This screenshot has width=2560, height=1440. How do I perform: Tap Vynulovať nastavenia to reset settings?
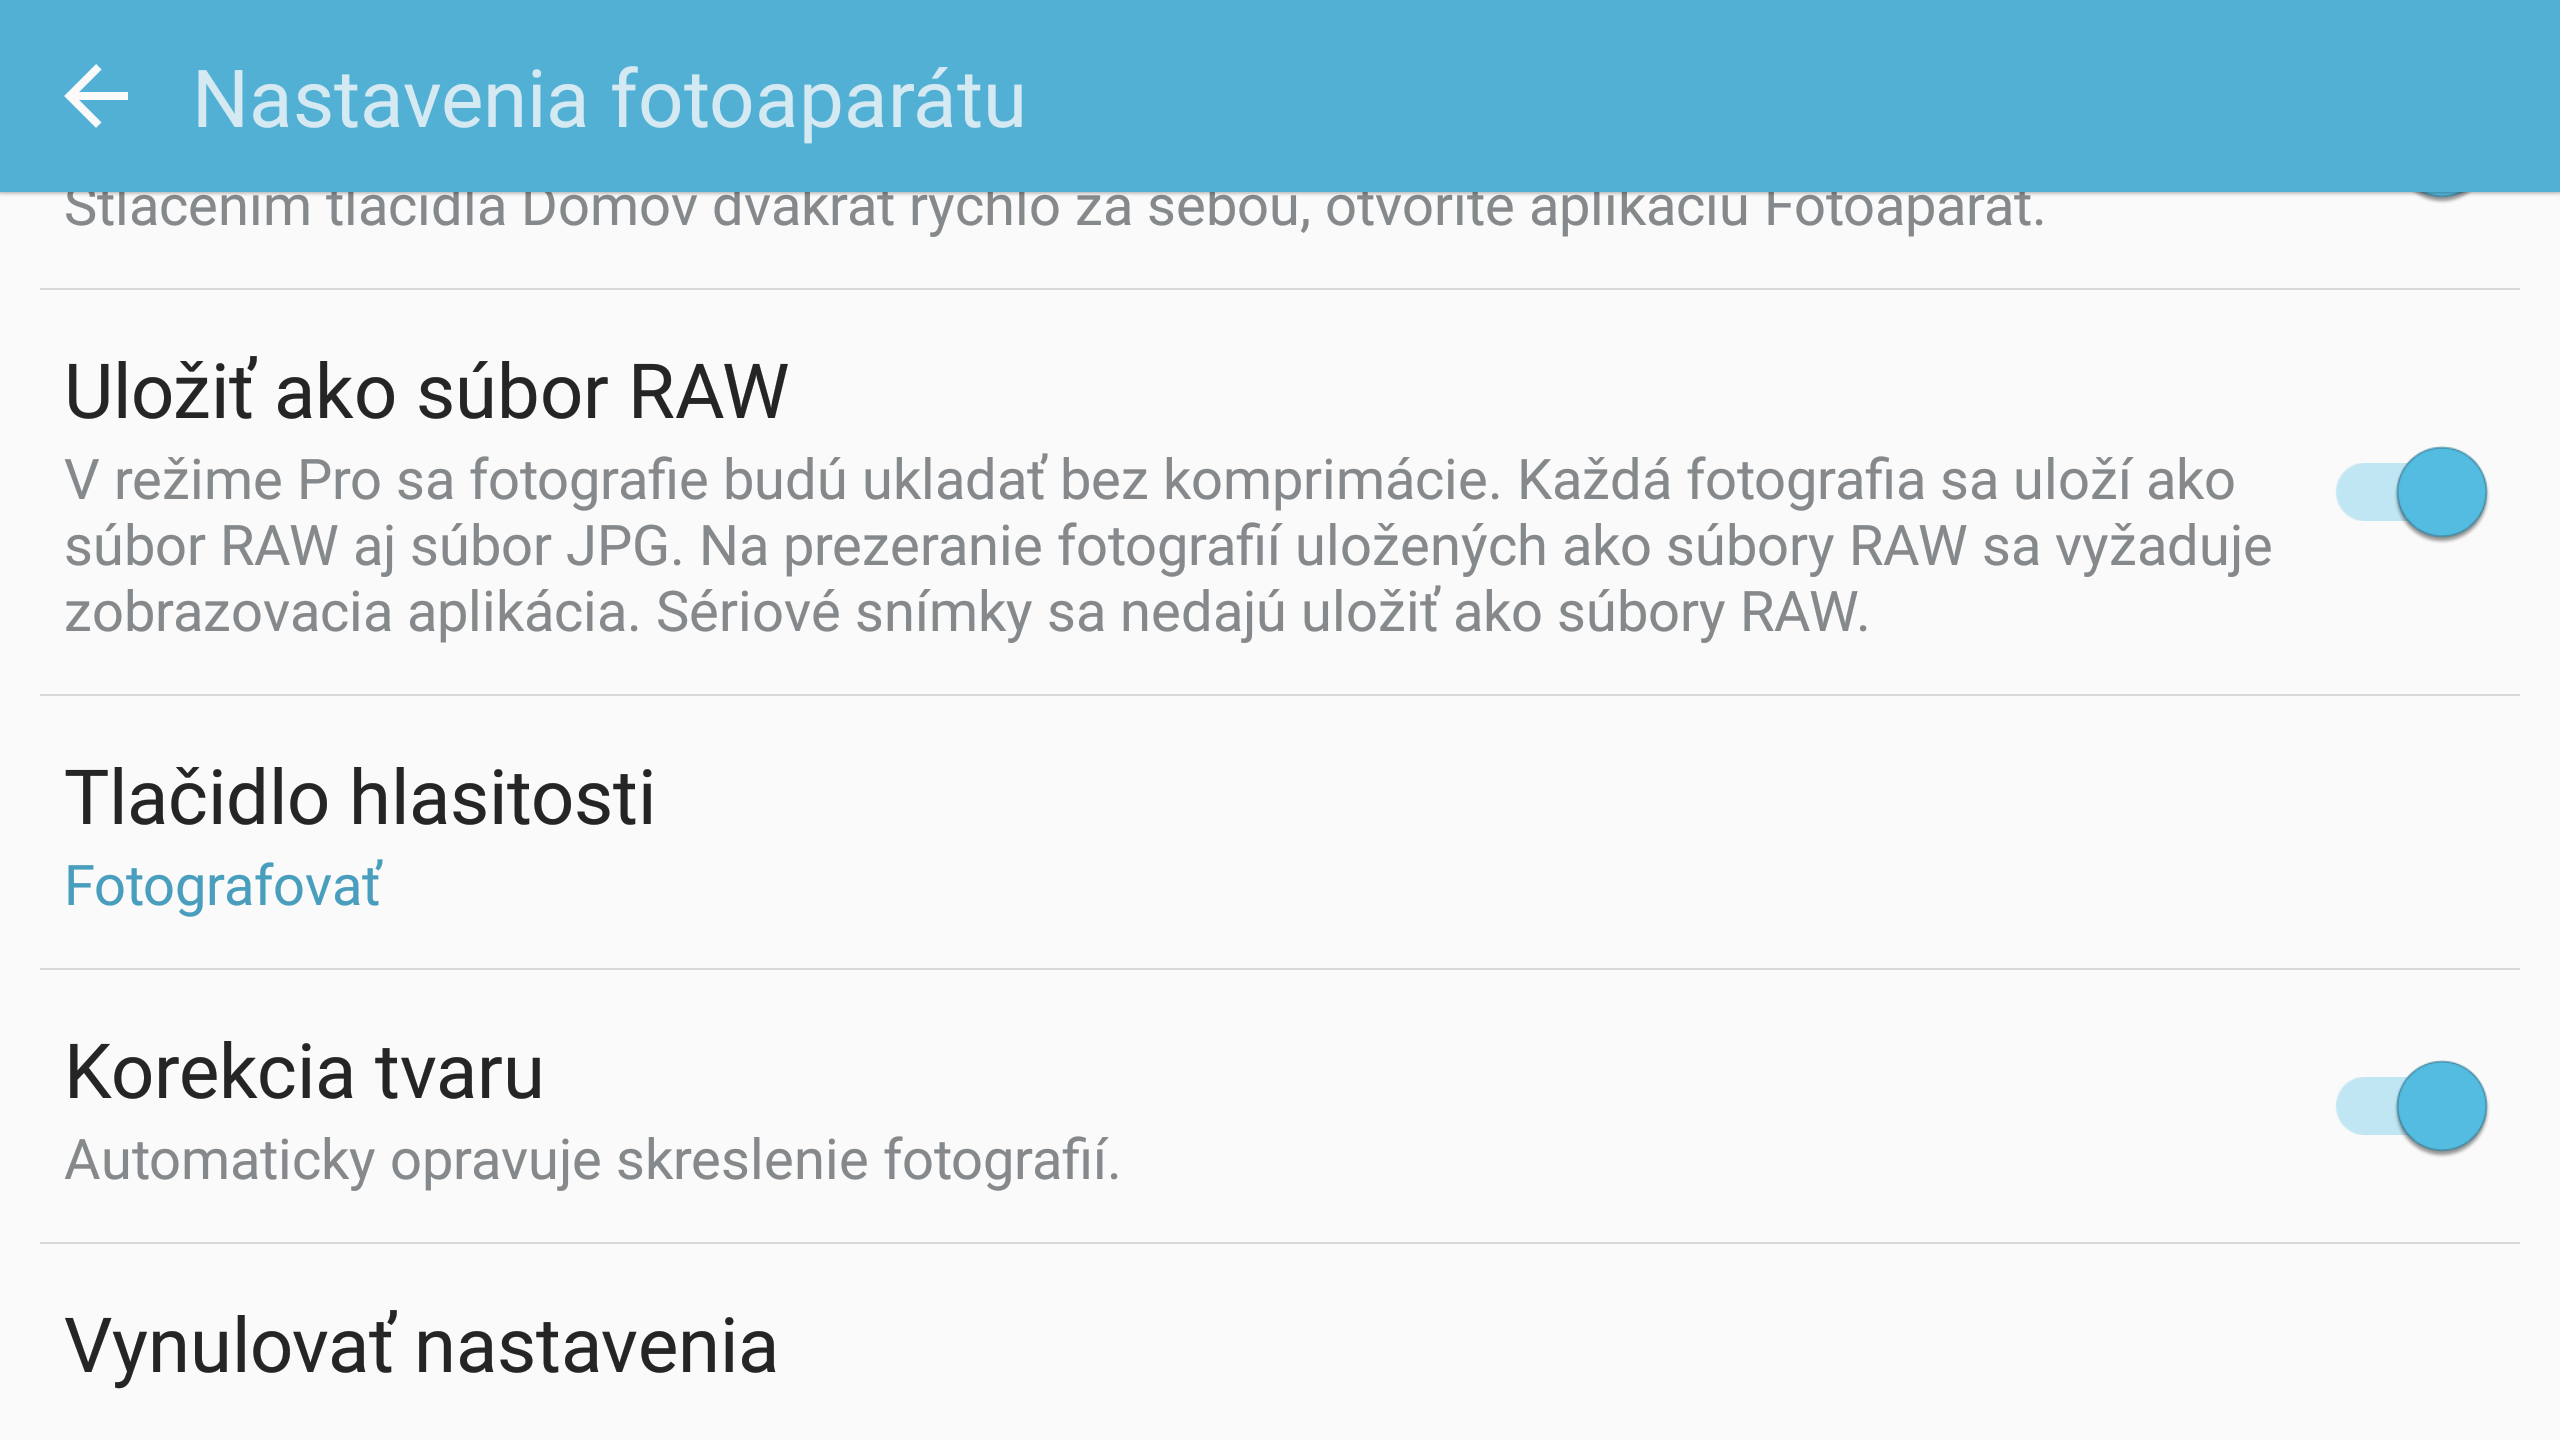click(x=421, y=1347)
